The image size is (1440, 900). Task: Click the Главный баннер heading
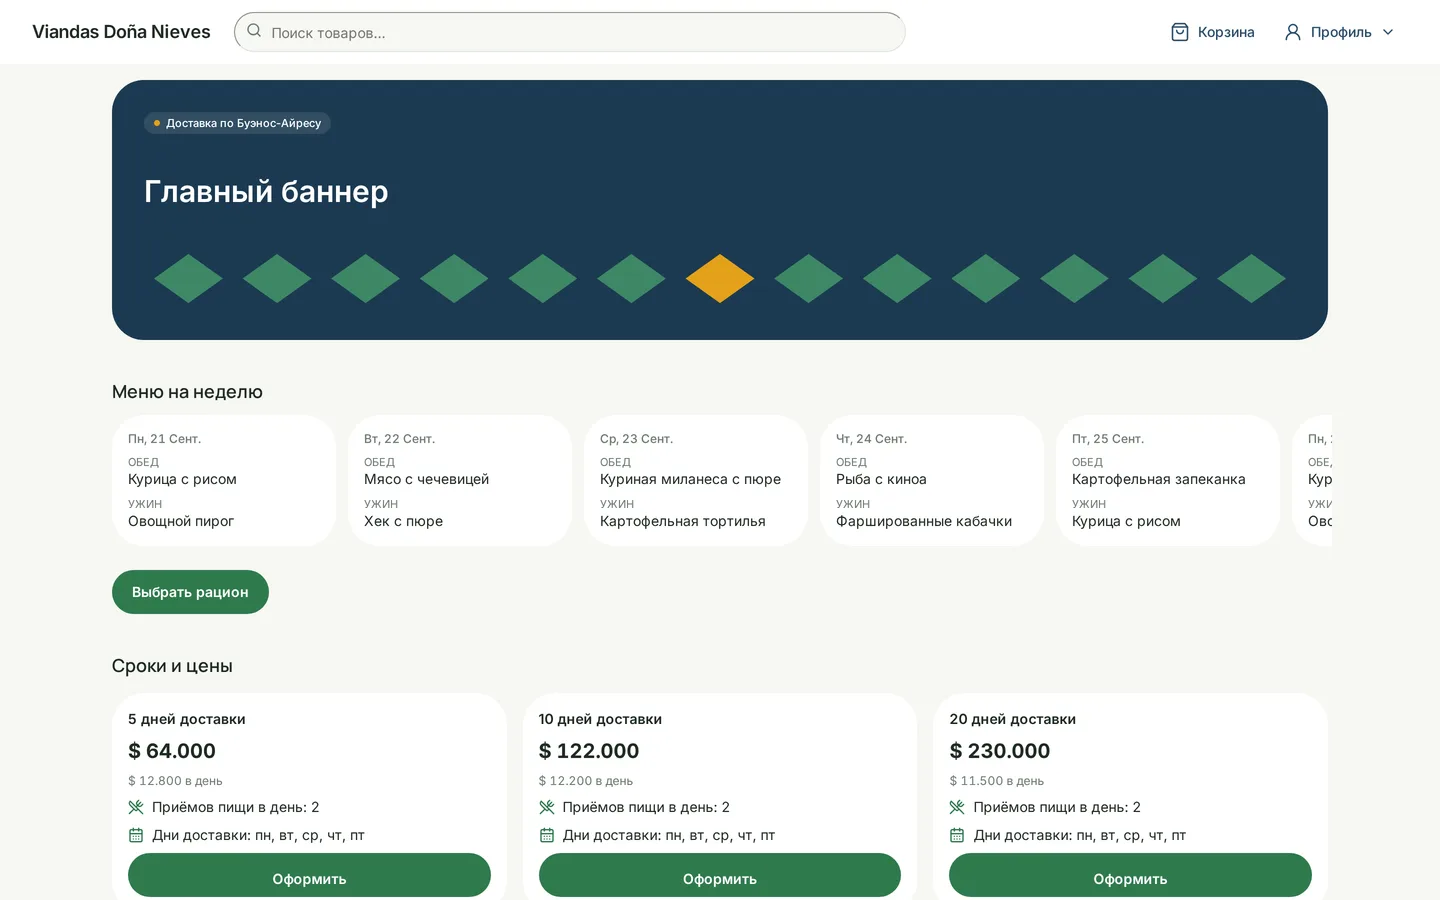pyautogui.click(x=266, y=191)
